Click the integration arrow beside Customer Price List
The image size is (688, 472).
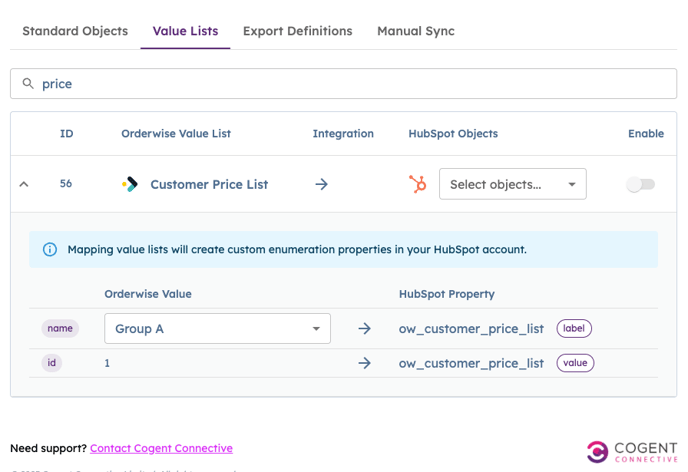pyautogui.click(x=321, y=184)
